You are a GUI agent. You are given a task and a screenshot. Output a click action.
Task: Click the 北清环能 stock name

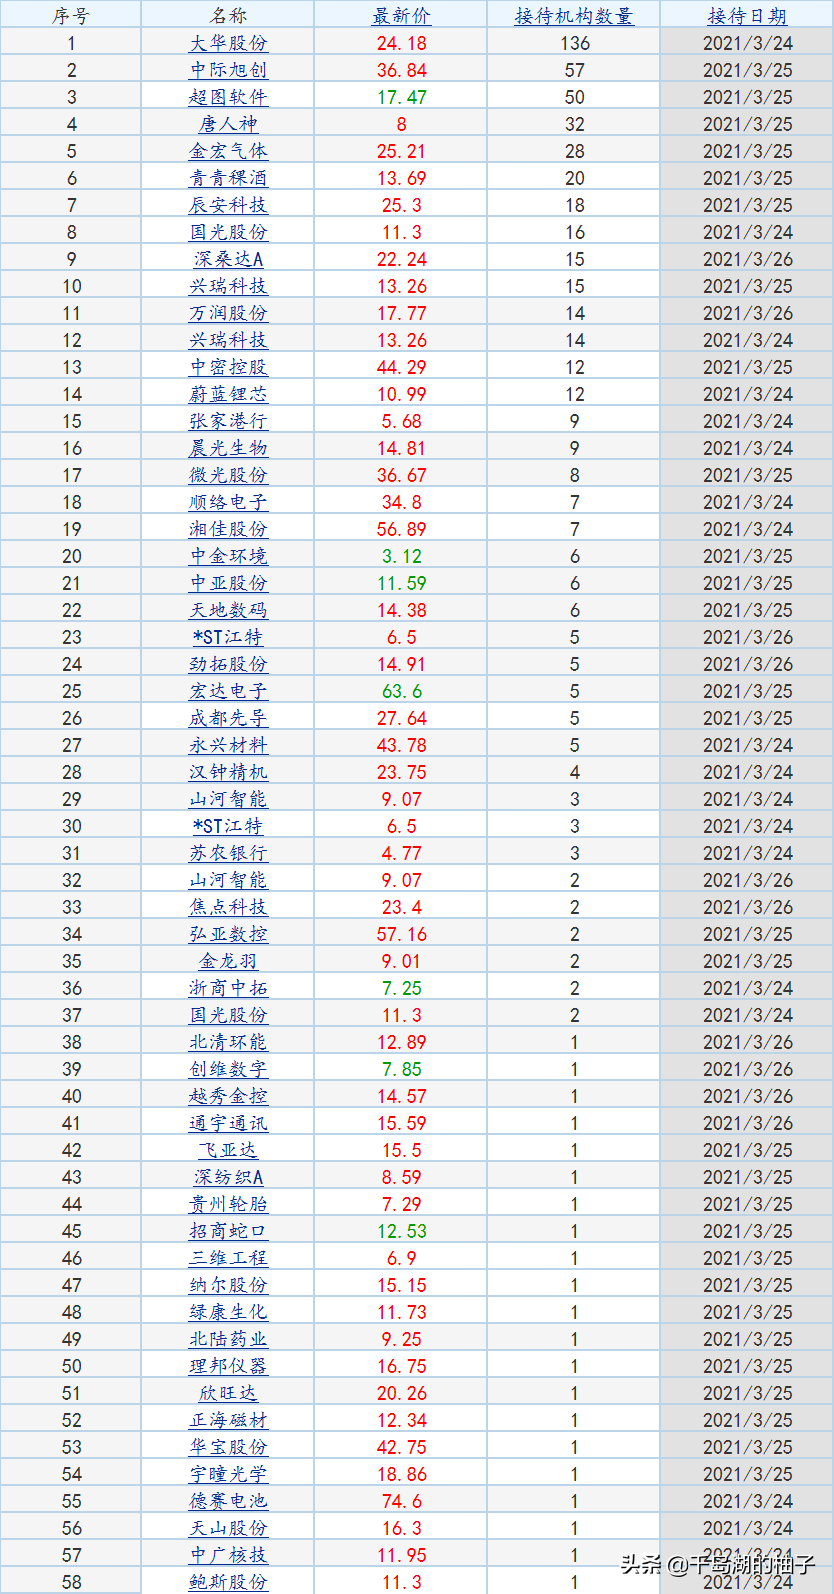coord(228,1042)
